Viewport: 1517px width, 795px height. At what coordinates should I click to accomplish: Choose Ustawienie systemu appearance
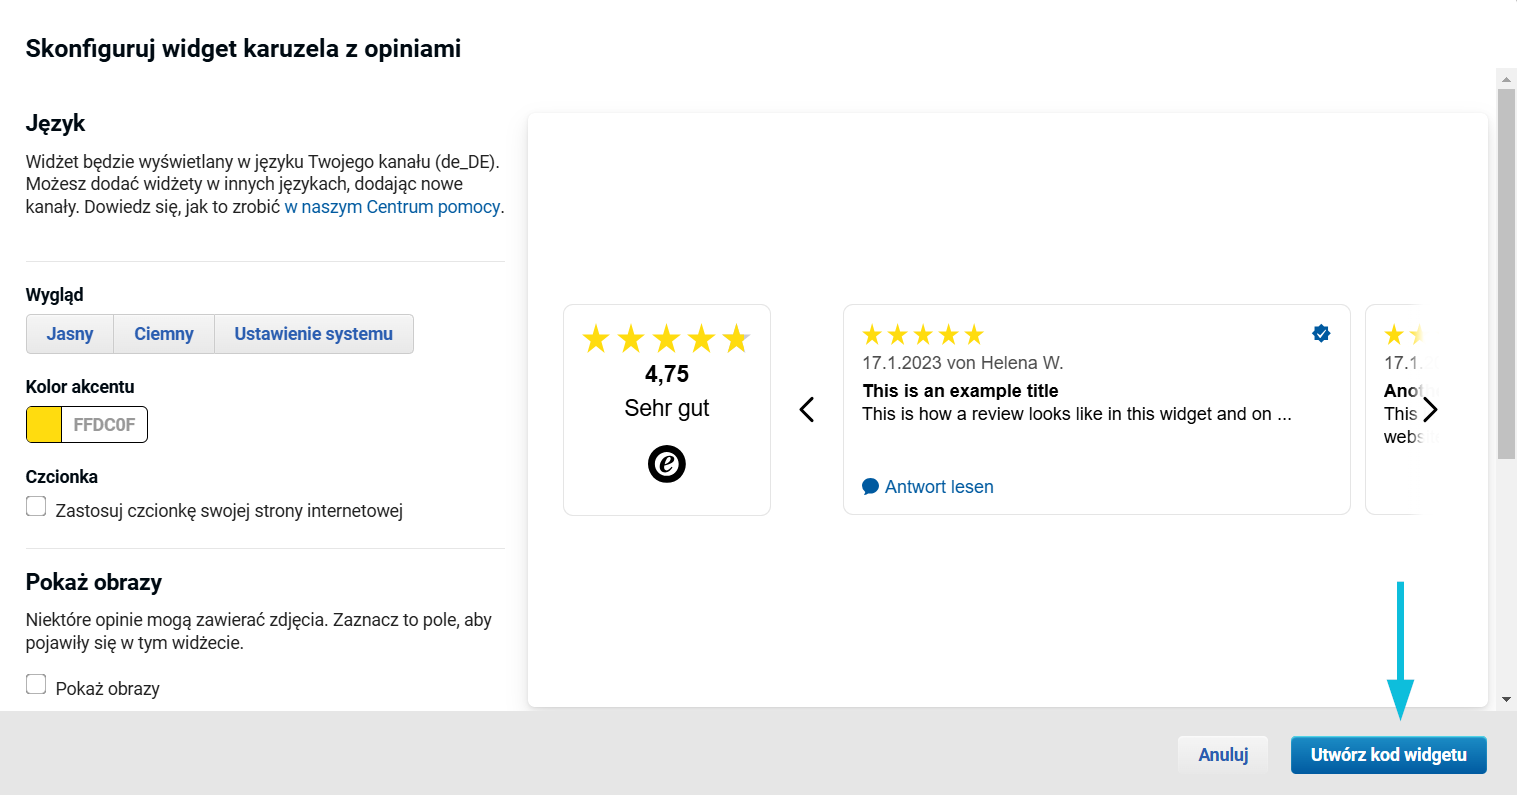[x=314, y=334]
